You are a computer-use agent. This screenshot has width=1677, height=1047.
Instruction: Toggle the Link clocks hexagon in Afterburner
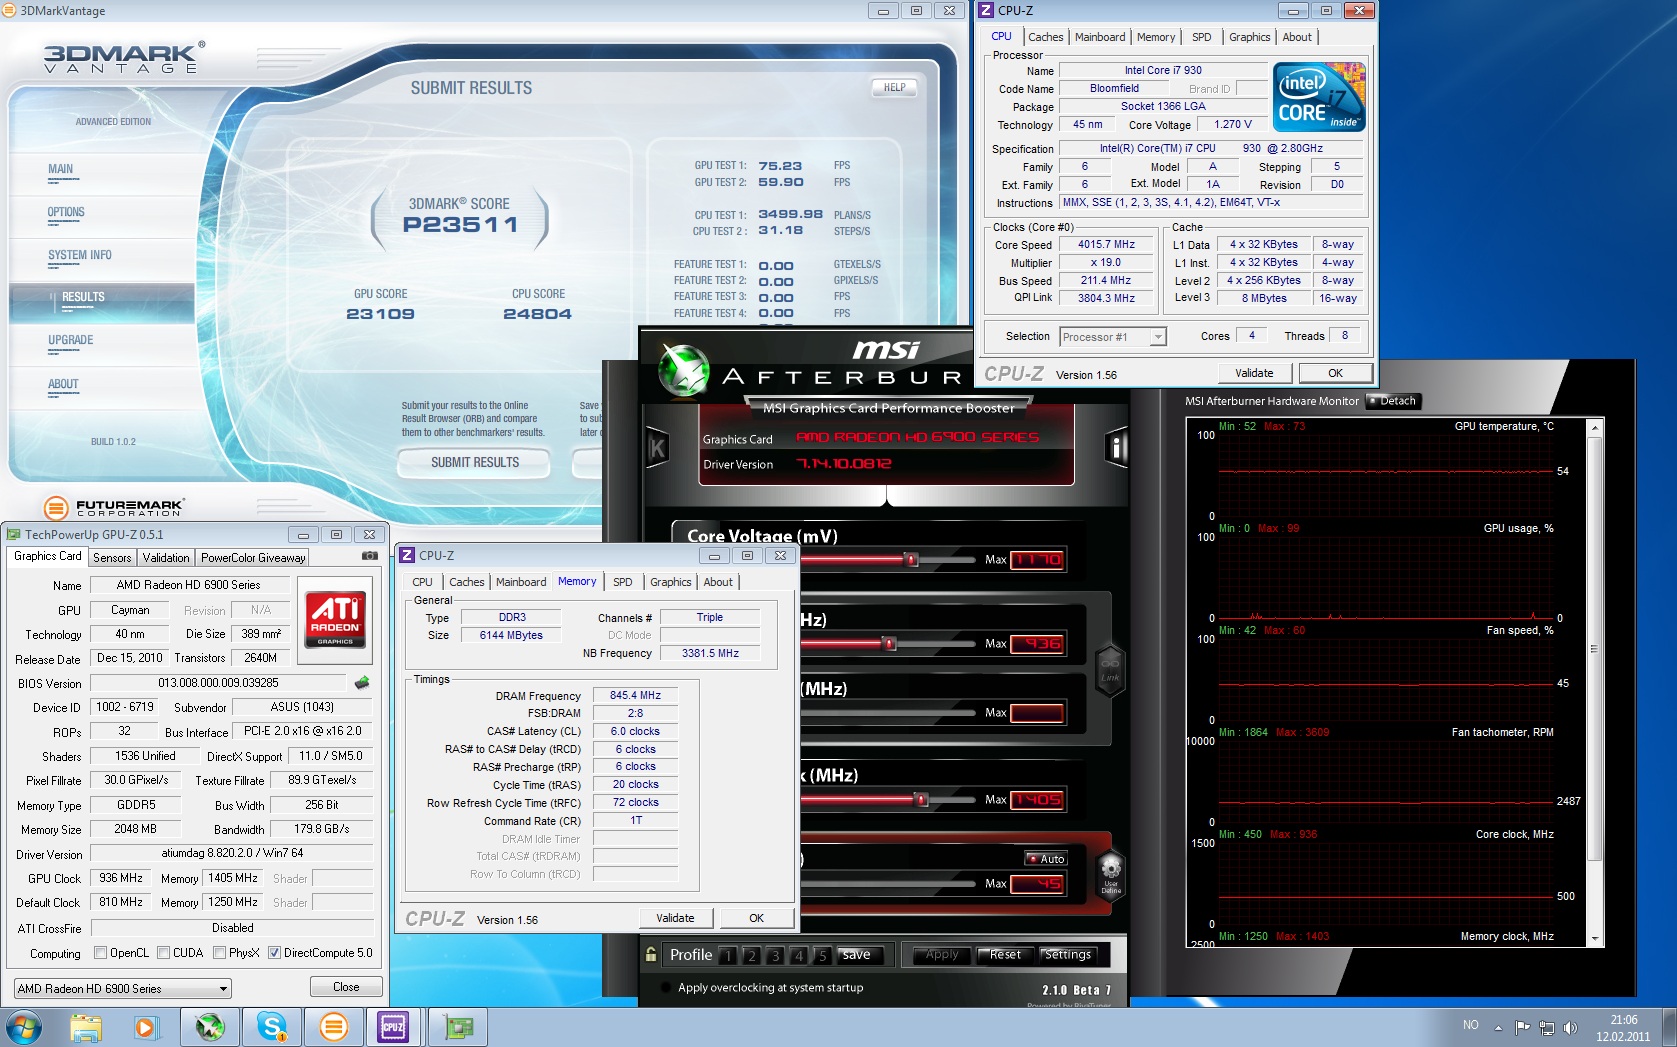(1110, 669)
